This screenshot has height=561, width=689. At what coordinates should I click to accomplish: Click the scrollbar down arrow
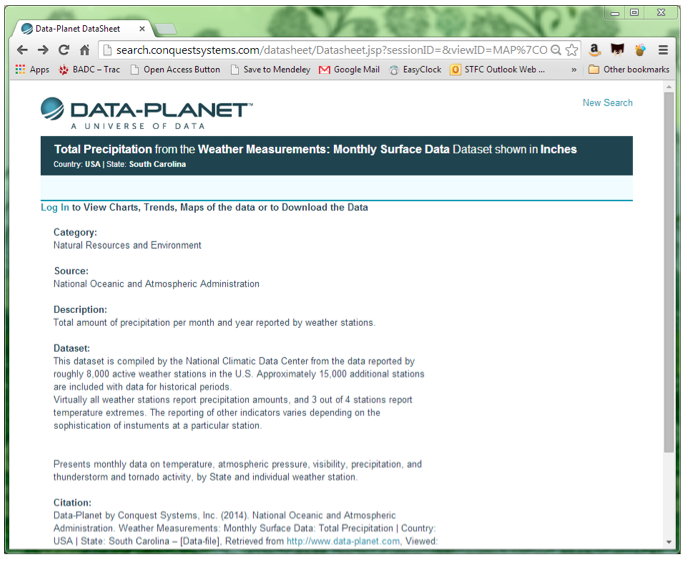click(668, 542)
